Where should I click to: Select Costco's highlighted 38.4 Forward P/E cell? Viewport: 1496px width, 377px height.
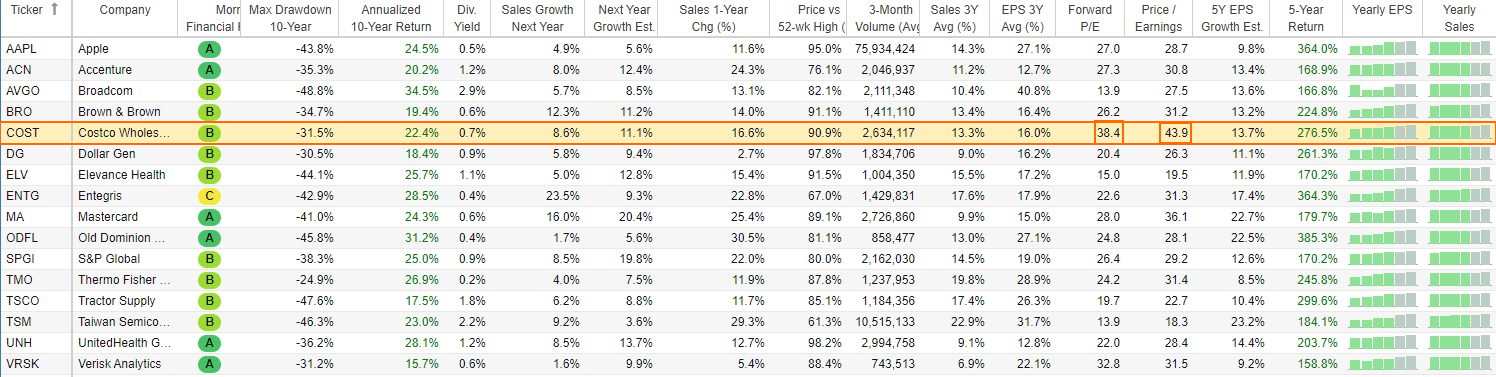[x=1108, y=133]
